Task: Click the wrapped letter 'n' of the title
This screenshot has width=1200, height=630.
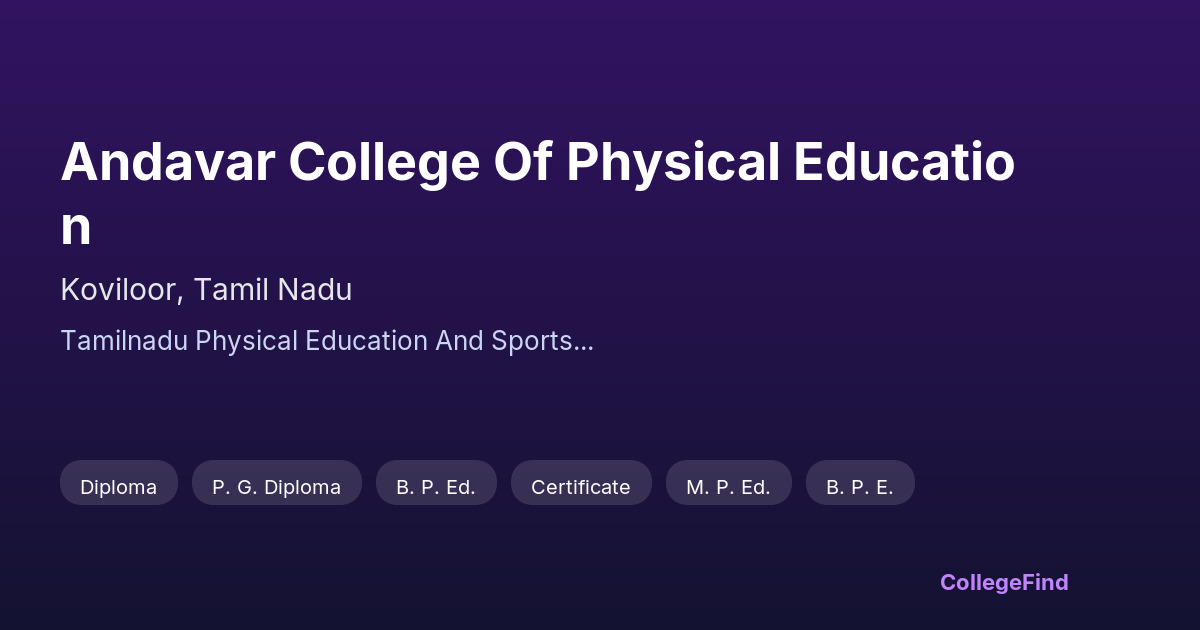Action: click(x=76, y=228)
